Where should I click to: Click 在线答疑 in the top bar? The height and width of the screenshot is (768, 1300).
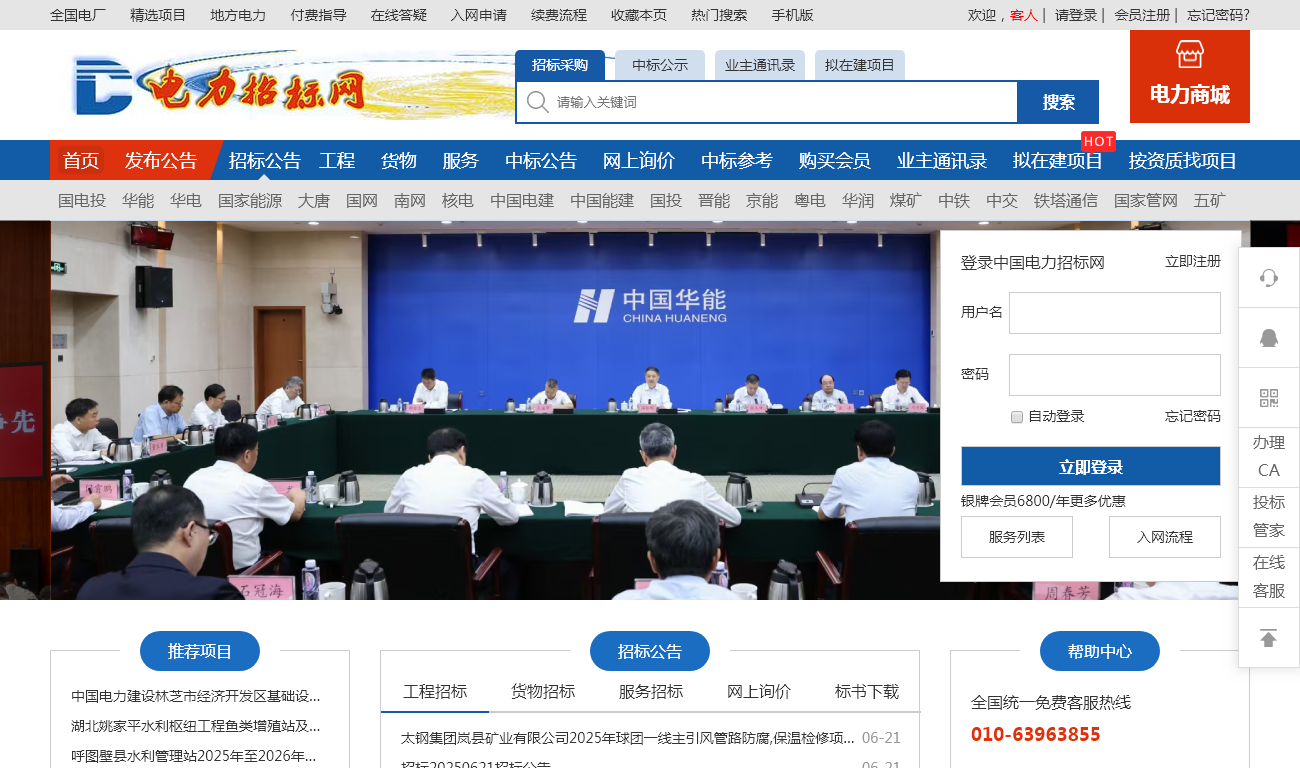pos(399,15)
